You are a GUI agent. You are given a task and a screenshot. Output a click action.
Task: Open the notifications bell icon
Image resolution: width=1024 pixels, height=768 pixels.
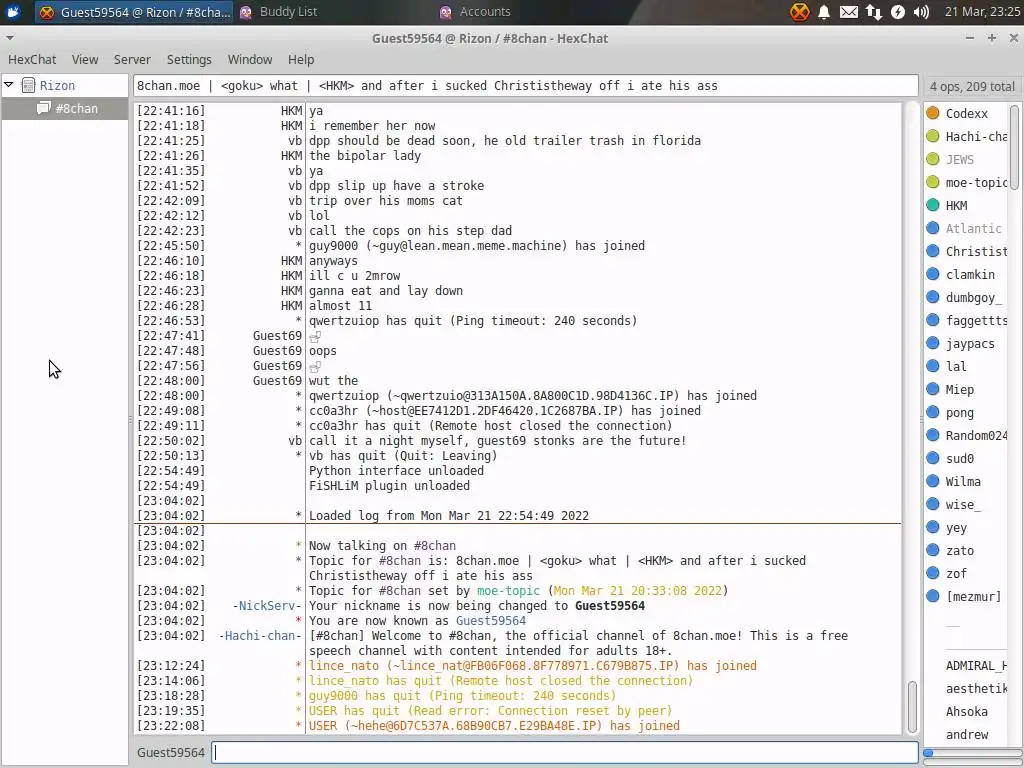(x=824, y=12)
